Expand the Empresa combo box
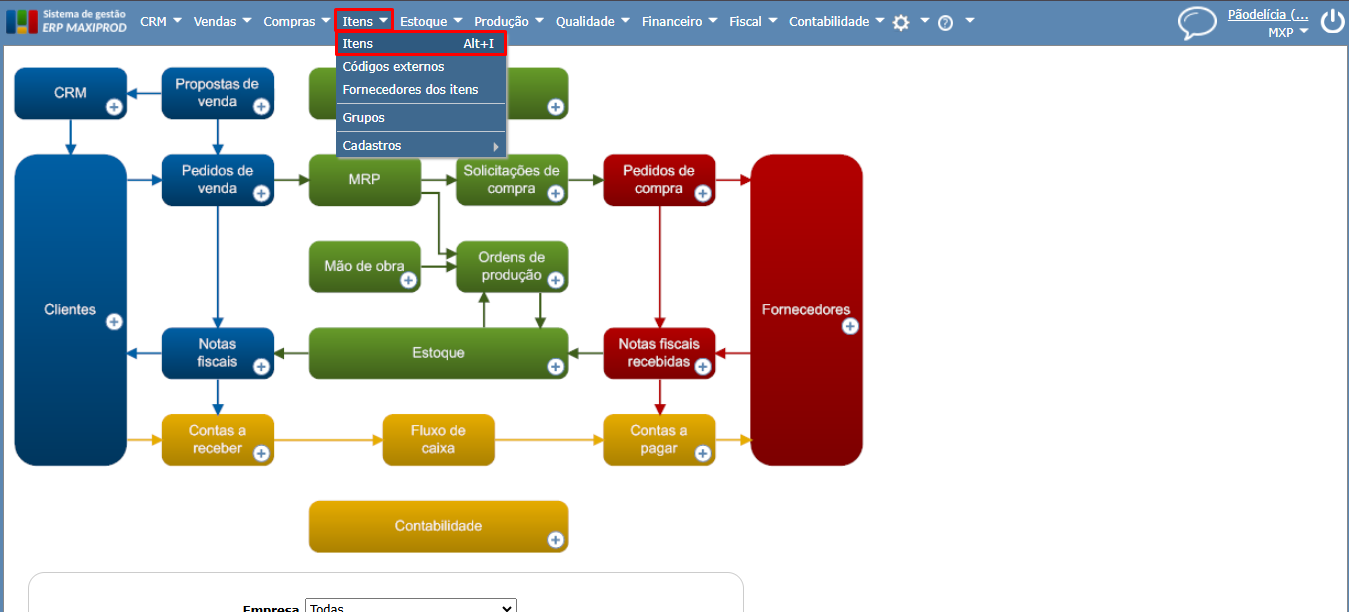 [410, 606]
